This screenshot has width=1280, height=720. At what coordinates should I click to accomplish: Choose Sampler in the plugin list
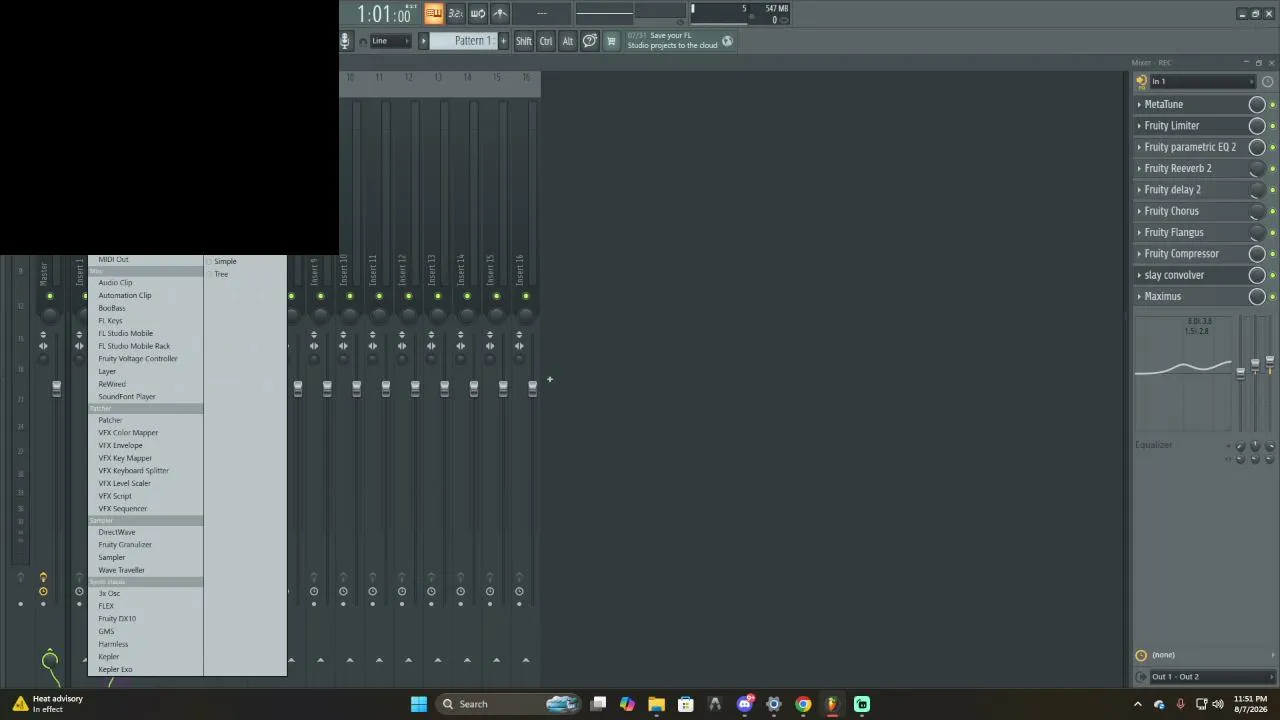[x=112, y=557]
